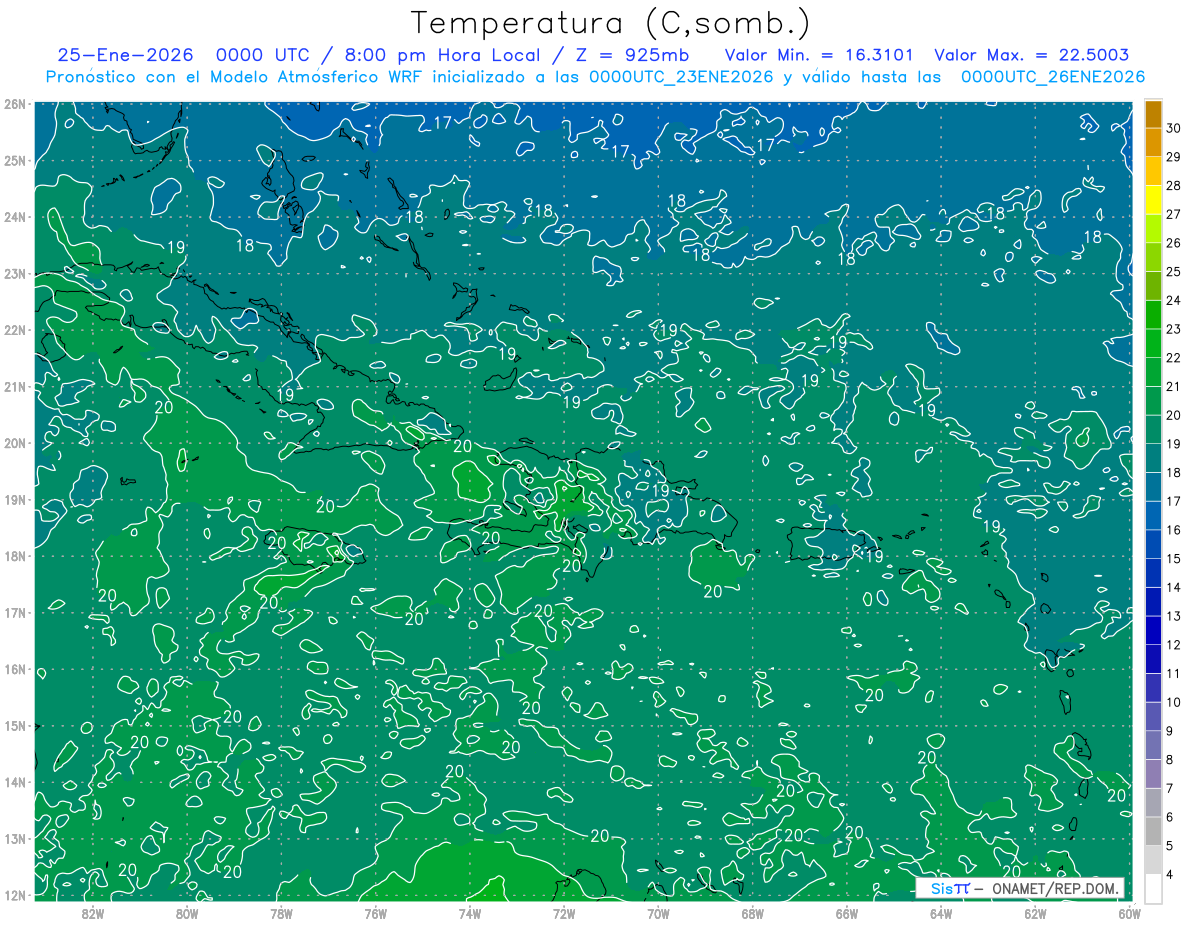Click the 13N latitude axis label
This screenshot has height=927, width=1200.
point(14,838)
